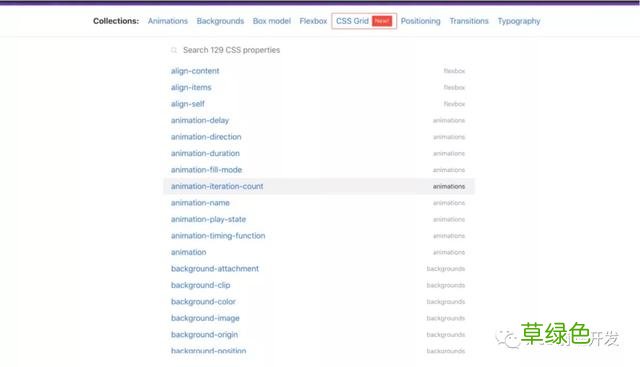Screen dimensions: 640x367
Task: Open the animation shorthand property
Action: coord(189,252)
